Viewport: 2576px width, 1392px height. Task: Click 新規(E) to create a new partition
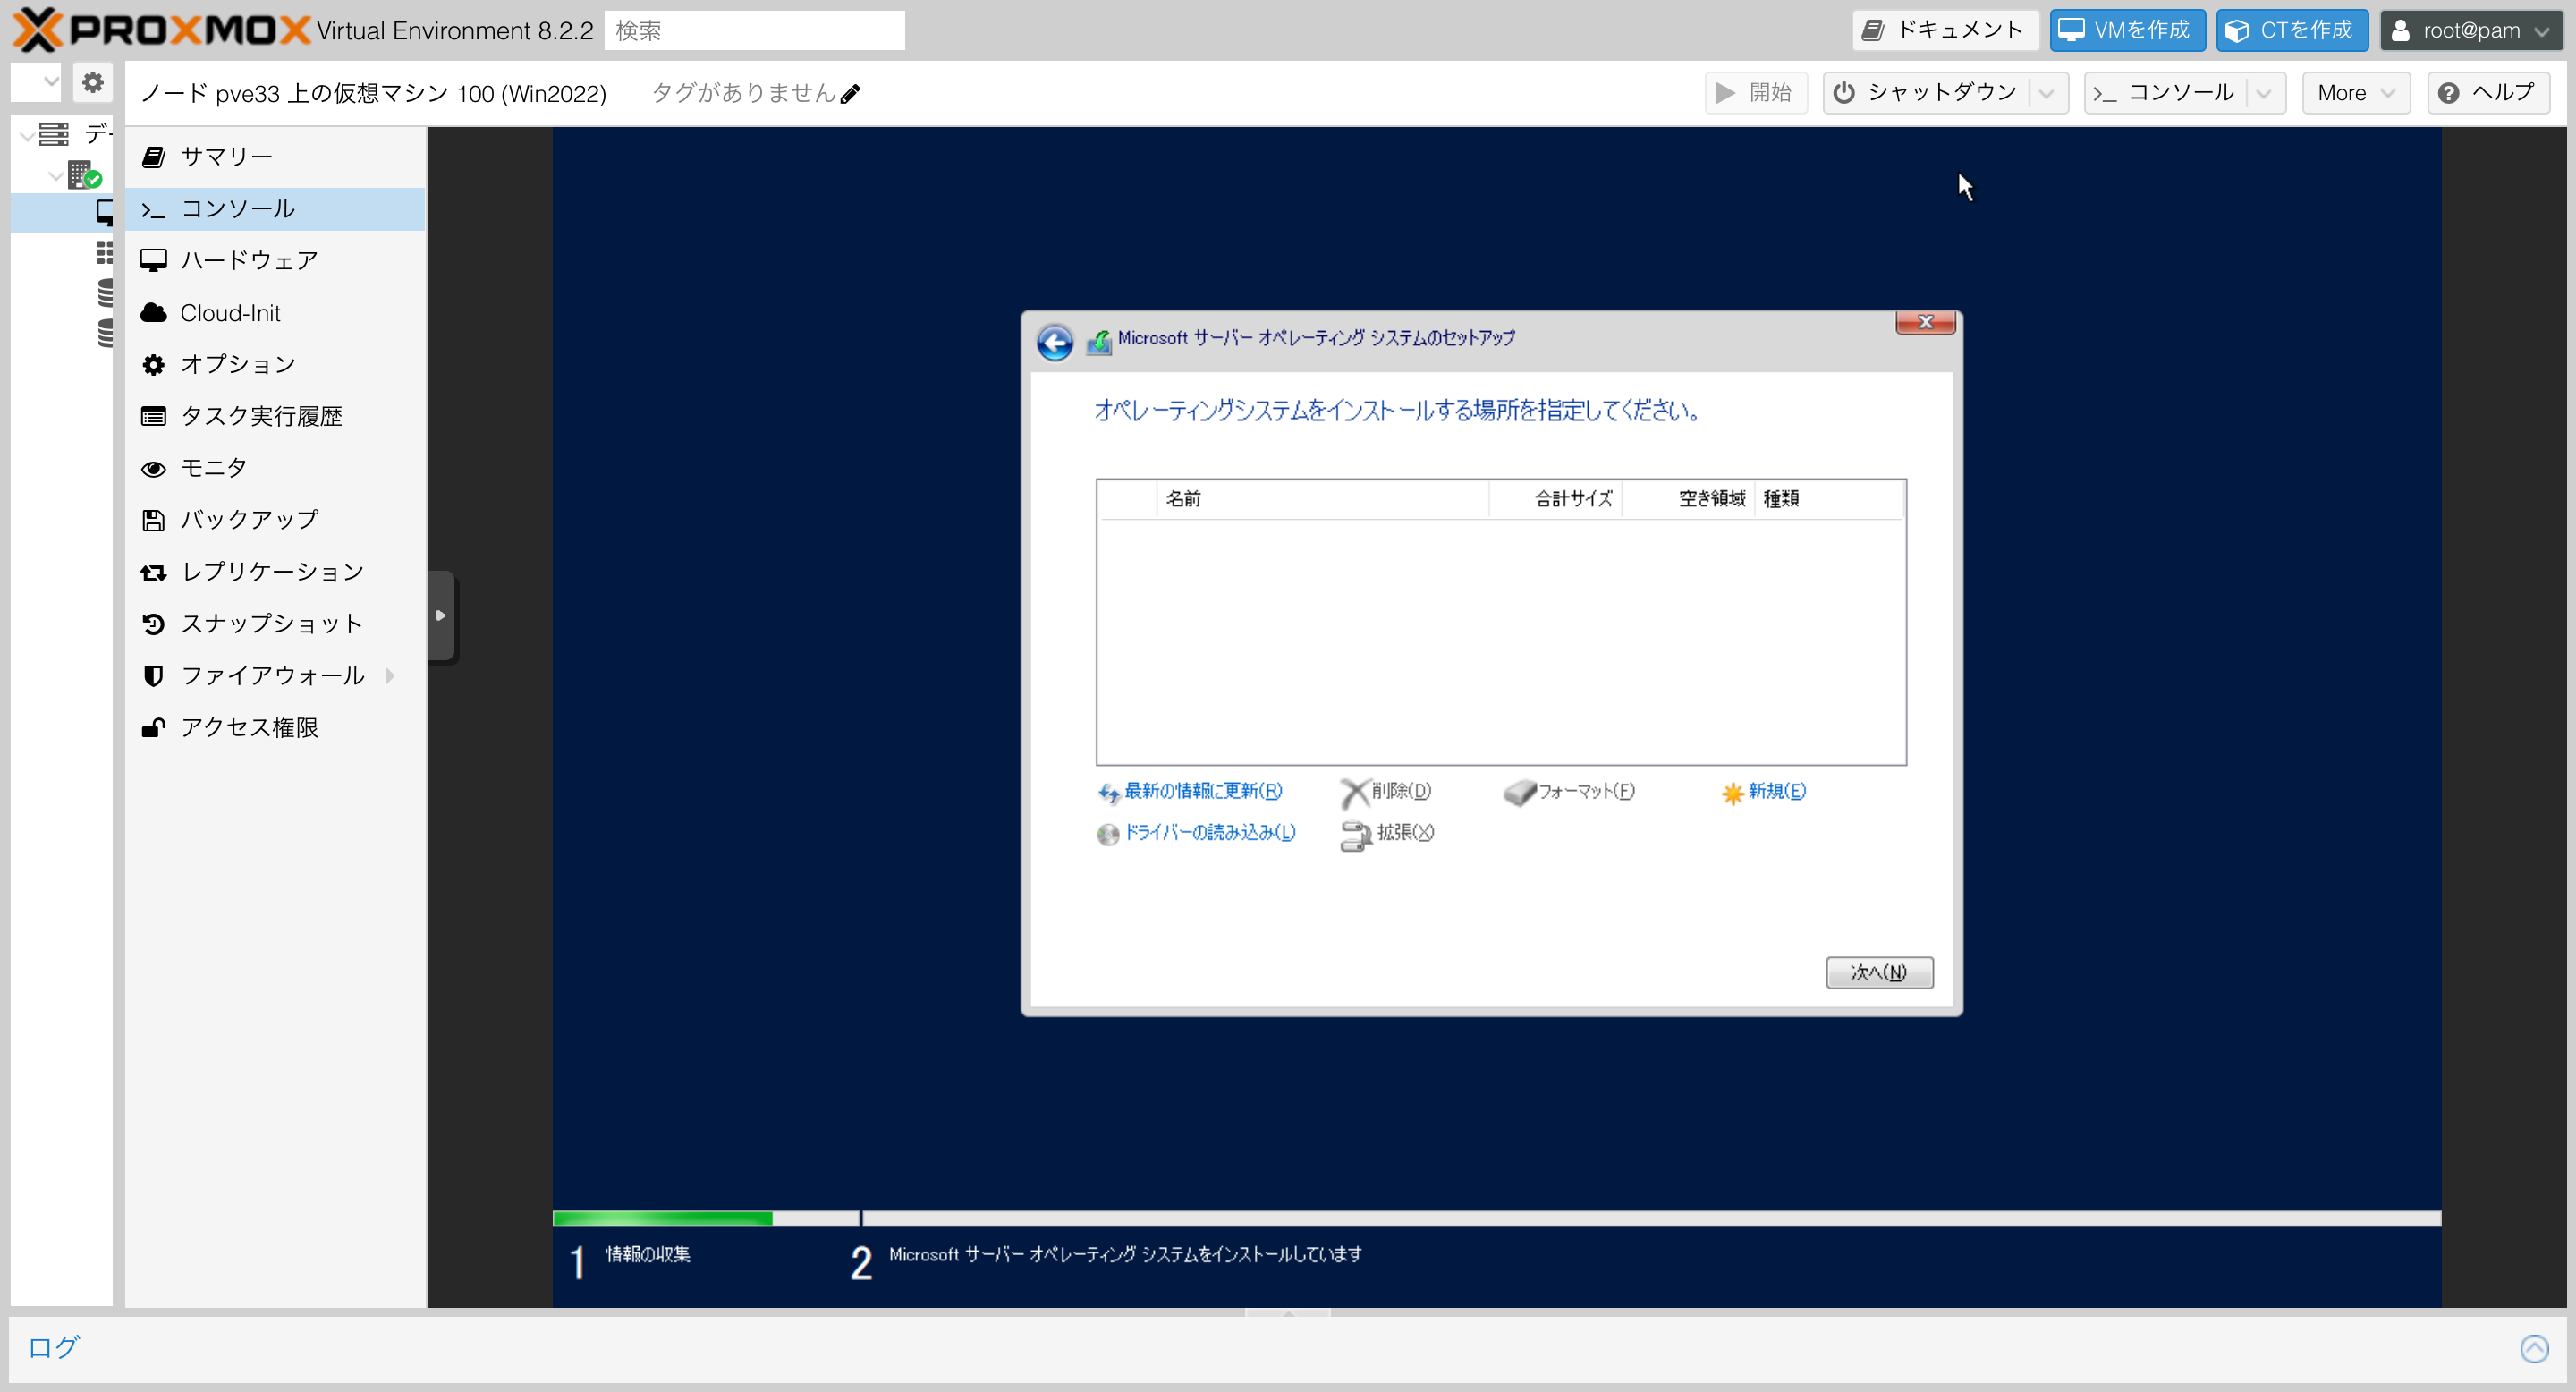point(1764,791)
